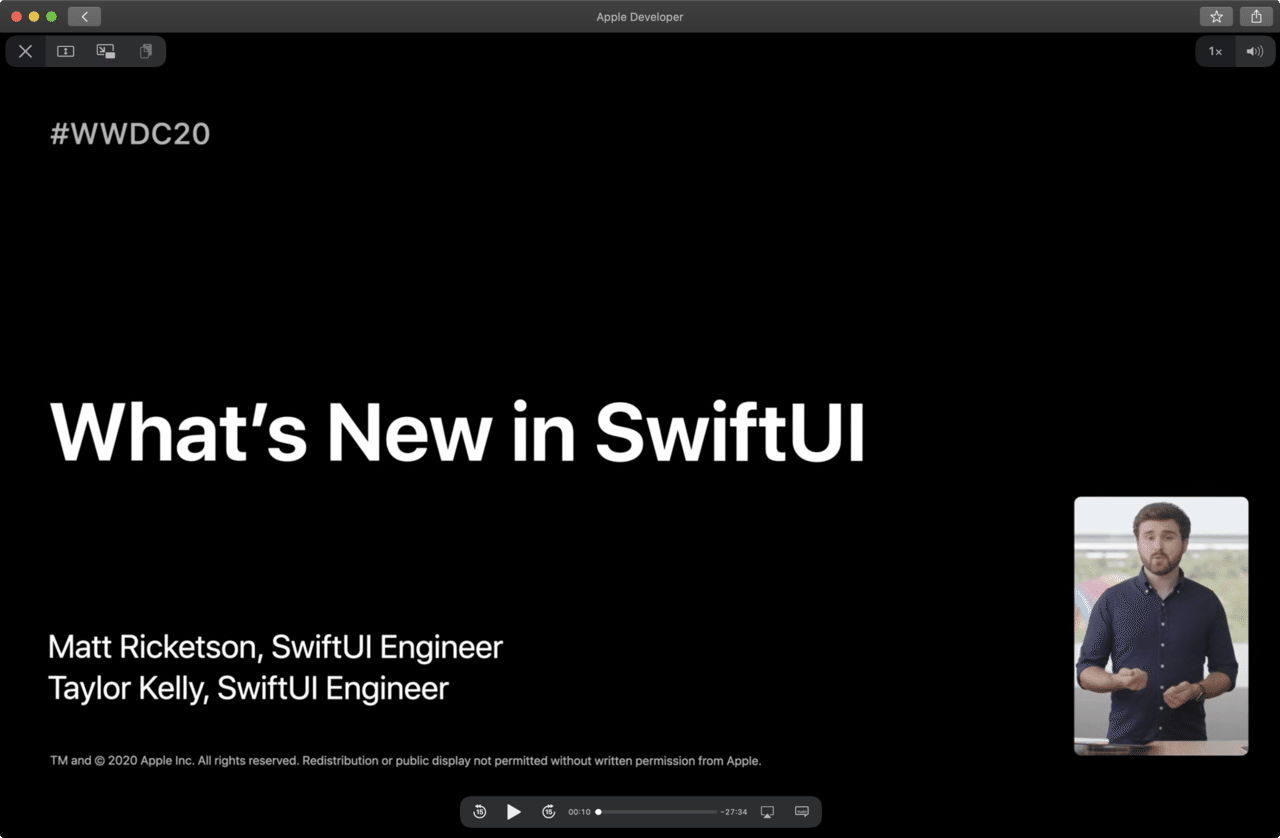
Task: Click the "What's New in SwiftUI" title
Action: [457, 431]
